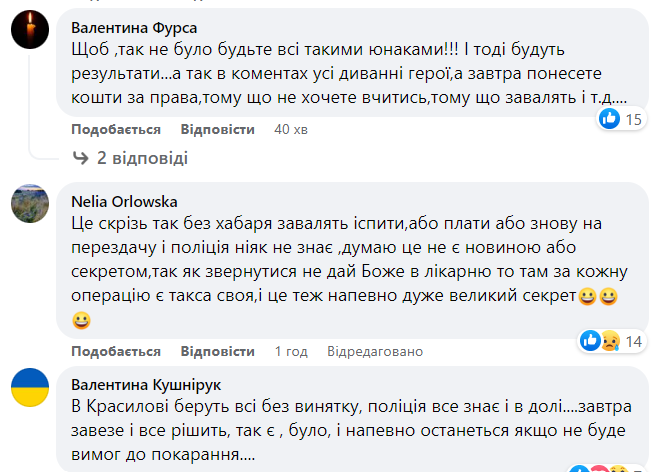The width and height of the screenshot is (654, 472).
Task: Reply to Валентина Фурса's comment via Відповісти
Action: click(x=217, y=130)
